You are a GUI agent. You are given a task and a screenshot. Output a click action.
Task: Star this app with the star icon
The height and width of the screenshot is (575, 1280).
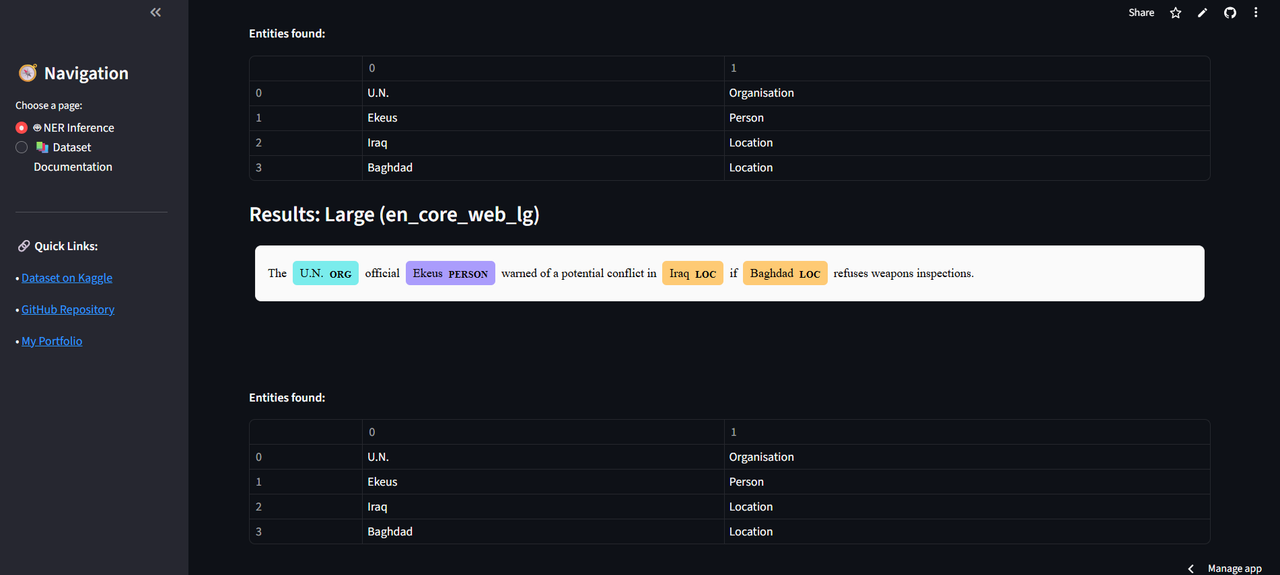coord(1176,13)
